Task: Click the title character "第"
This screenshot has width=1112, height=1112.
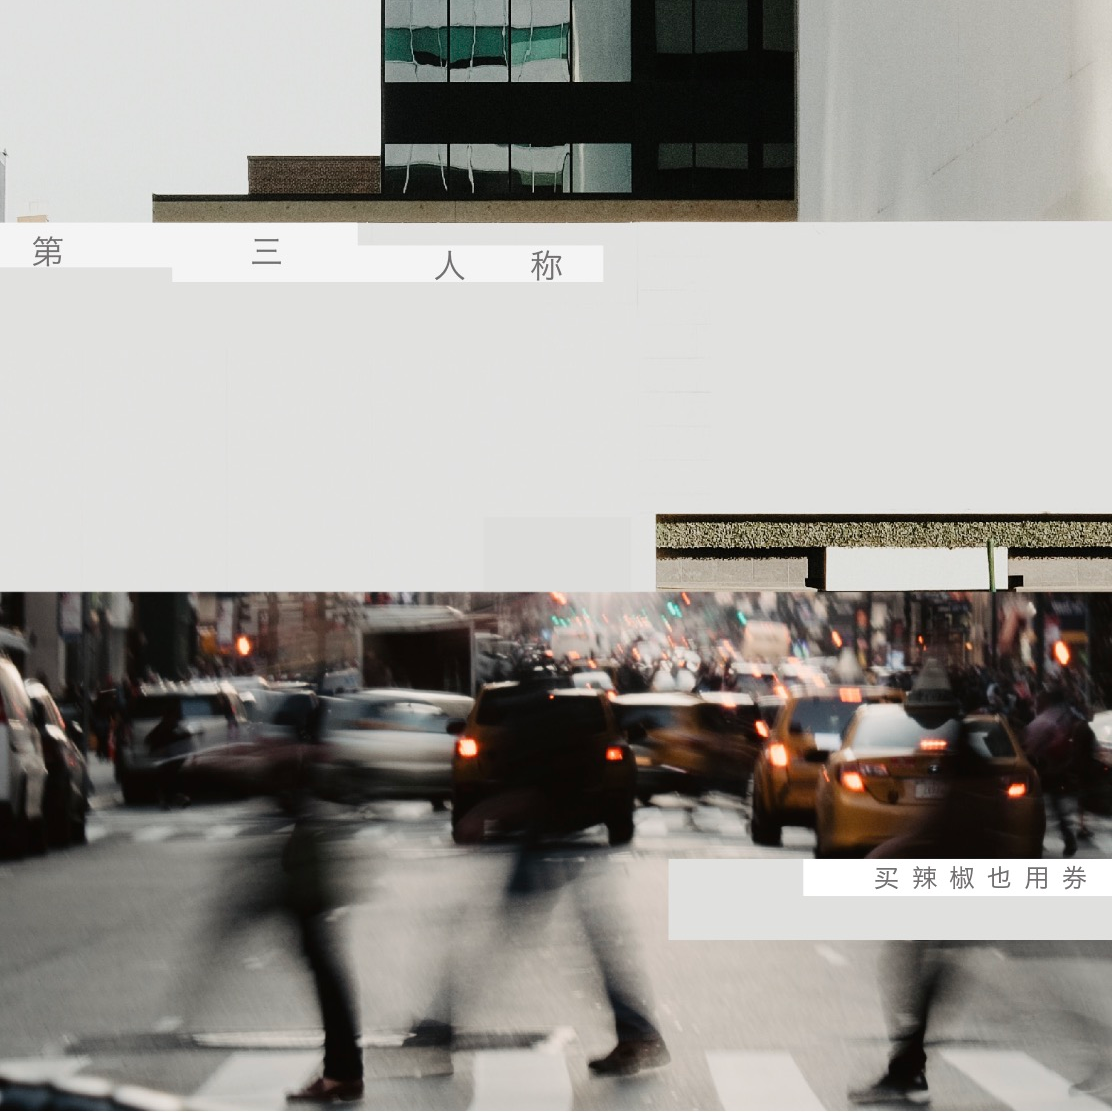Action: pyautogui.click(x=47, y=252)
